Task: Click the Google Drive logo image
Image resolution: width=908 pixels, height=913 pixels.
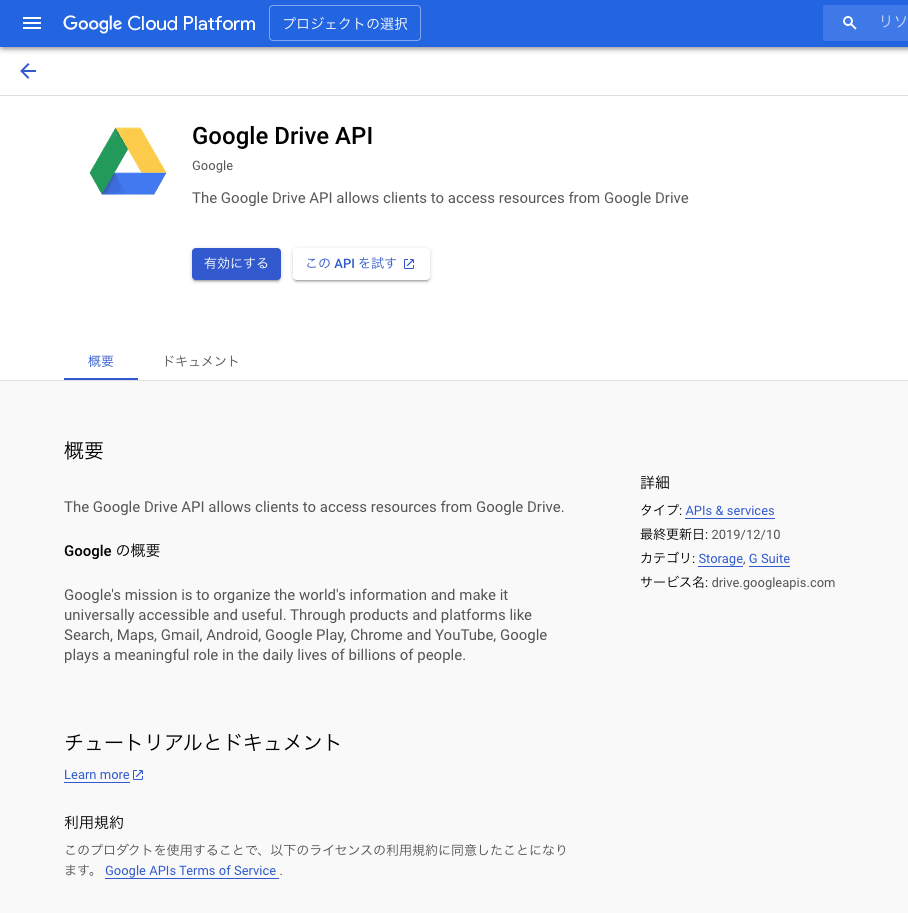Action: [x=128, y=161]
